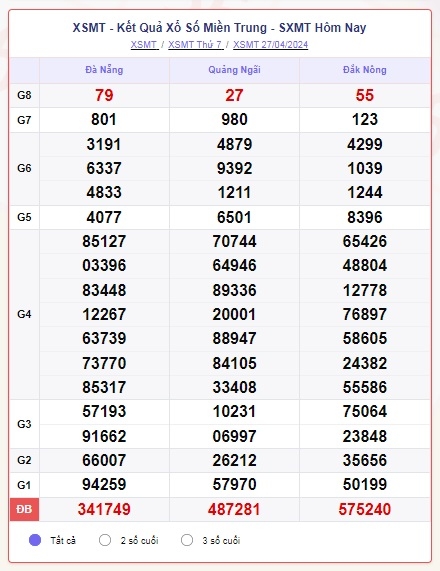
Task: Click the special prize number 575240
Action: [365, 509]
